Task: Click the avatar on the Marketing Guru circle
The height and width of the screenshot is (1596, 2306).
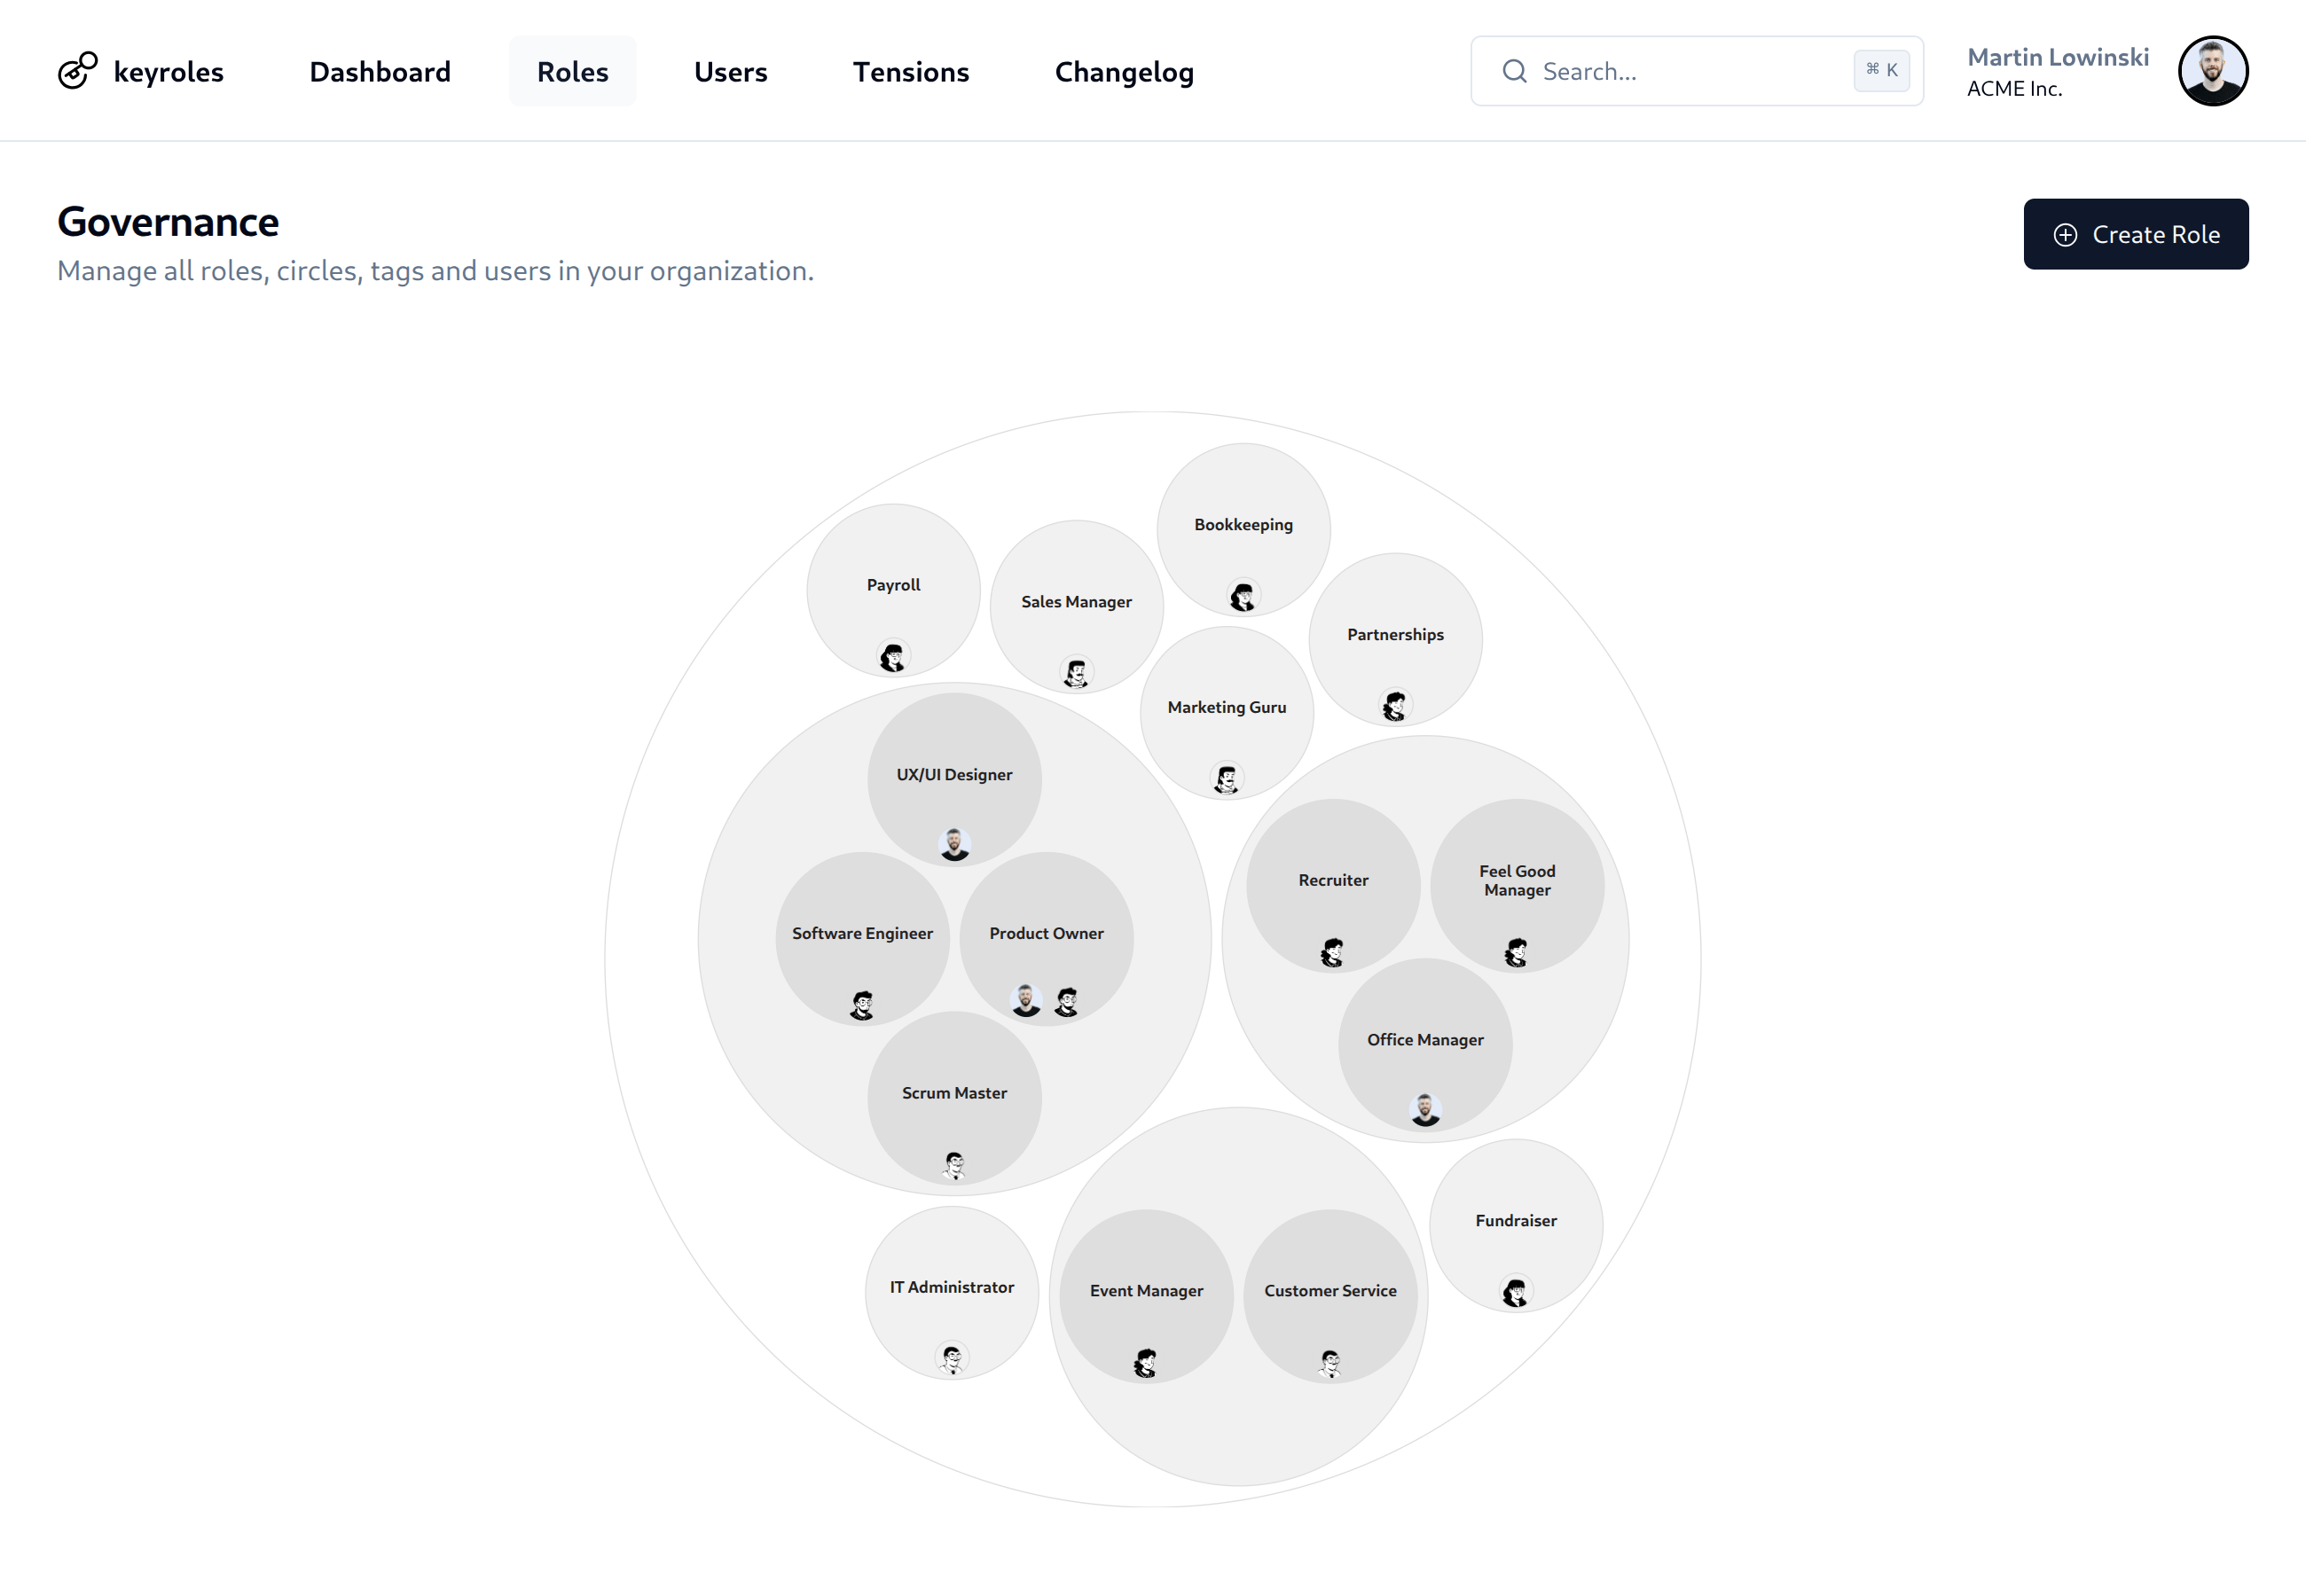Action: (x=1227, y=778)
